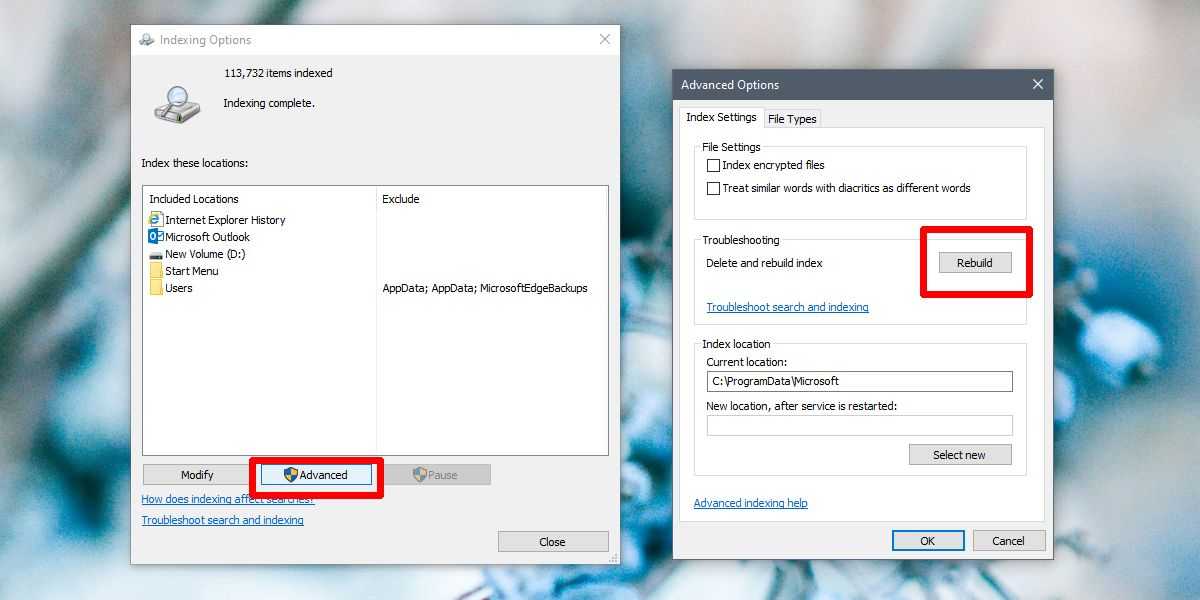Click the New location input field
1200x600 pixels.
tap(859, 426)
